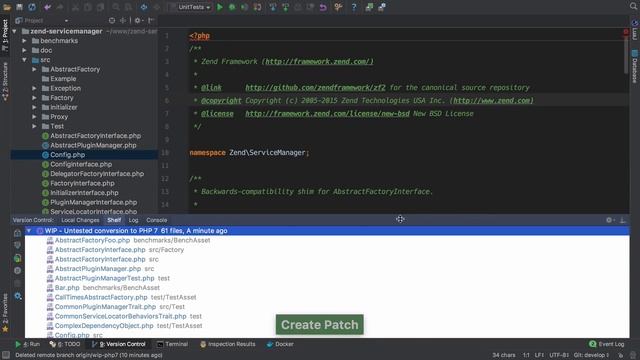Open the Console tab
Screen dimensions: 640x360
coord(157,220)
